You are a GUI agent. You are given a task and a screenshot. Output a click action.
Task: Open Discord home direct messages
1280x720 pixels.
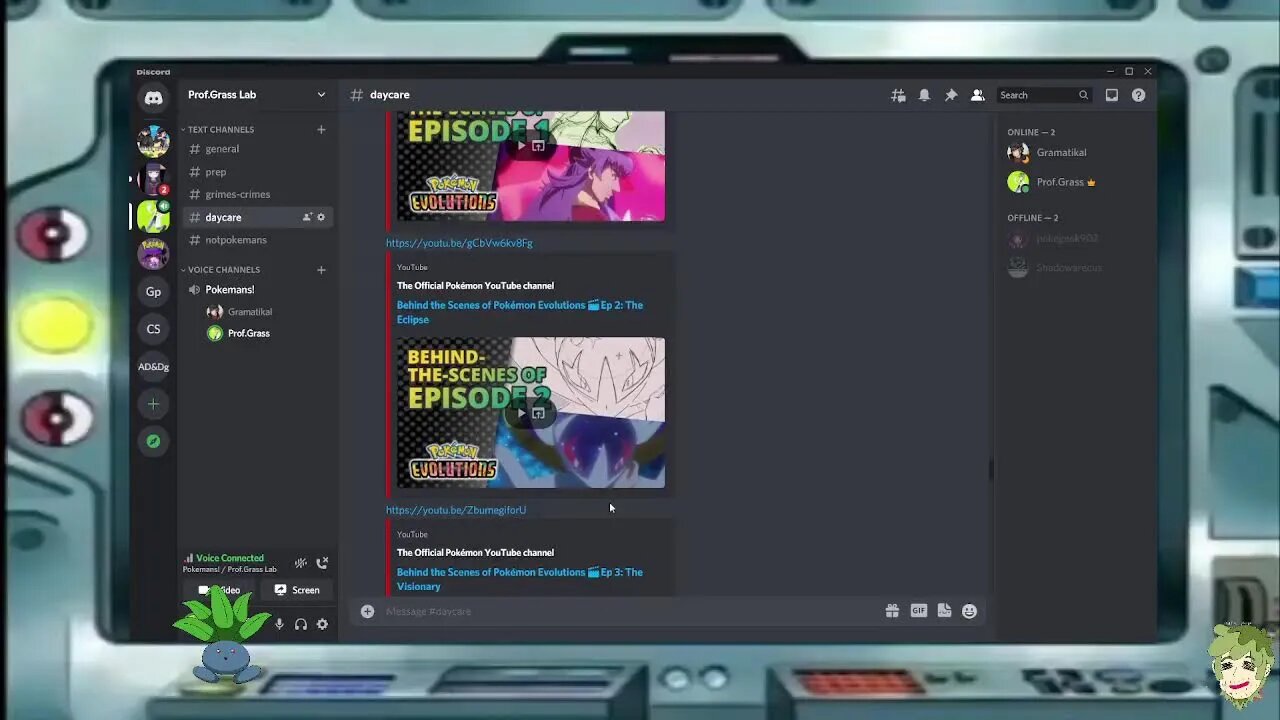click(153, 98)
